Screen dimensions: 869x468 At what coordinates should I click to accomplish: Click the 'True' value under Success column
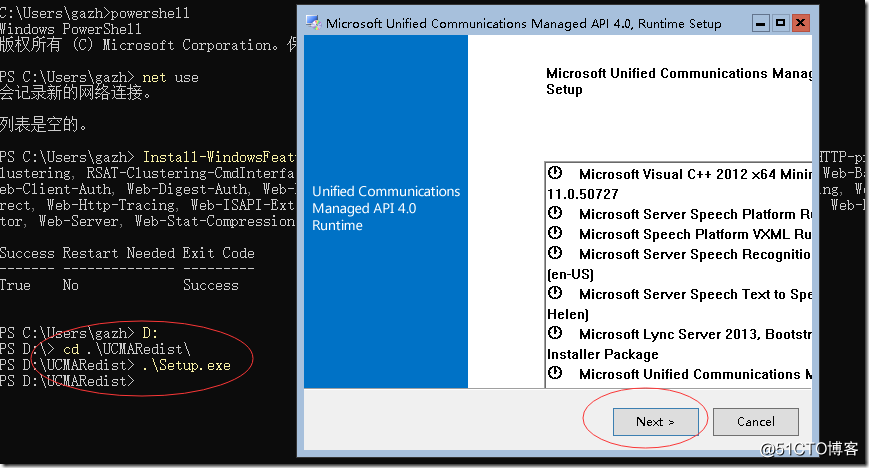click(x=15, y=286)
